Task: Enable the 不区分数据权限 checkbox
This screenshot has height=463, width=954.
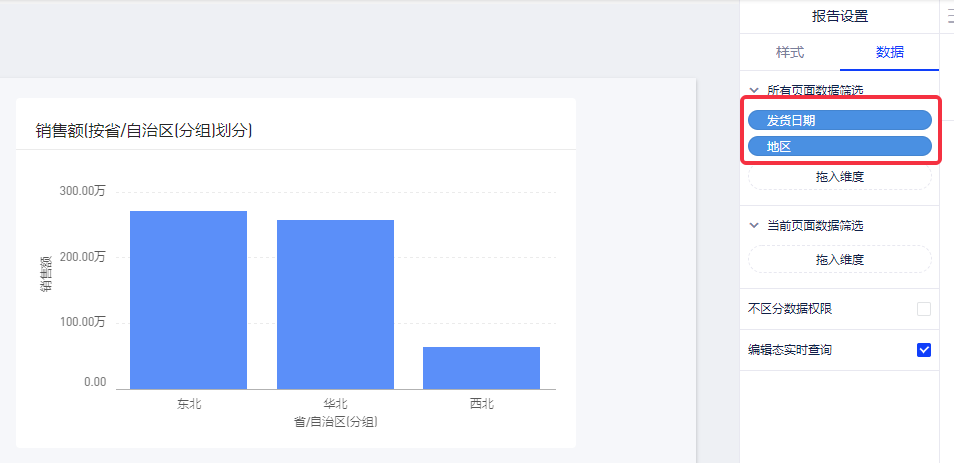Action: click(x=924, y=309)
